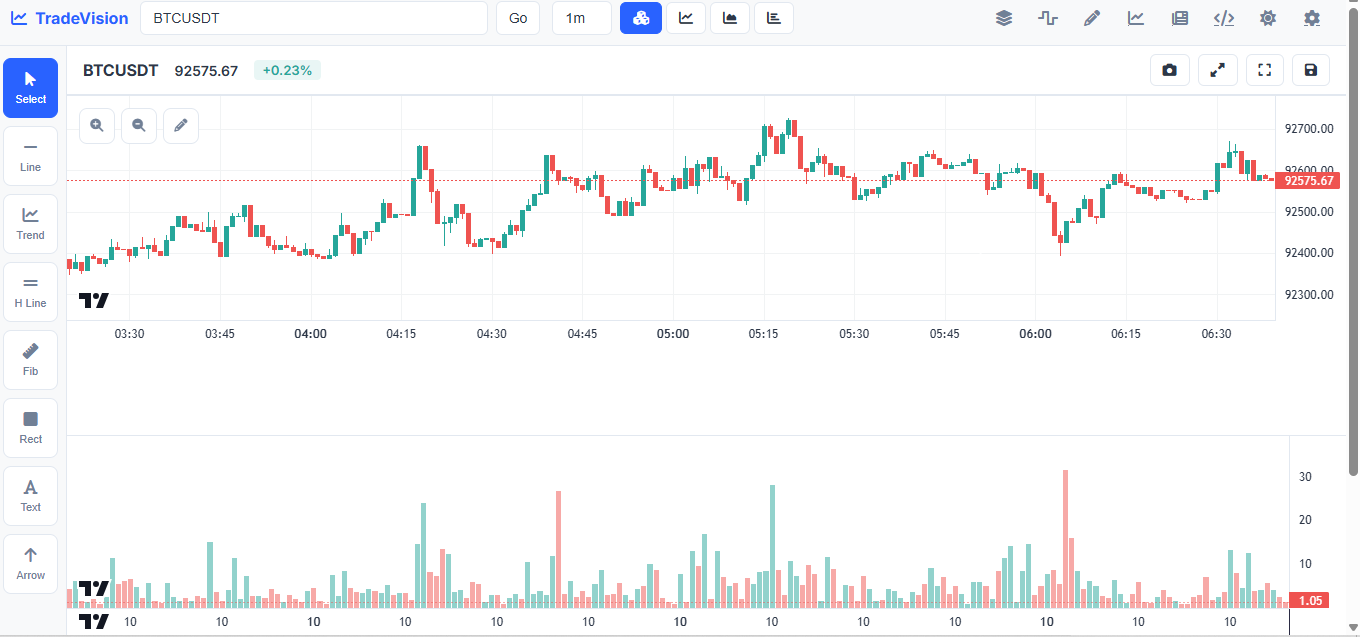Viewport: 1360px width, 637px height.
Task: Toggle bar chart view mode
Action: pos(773,17)
